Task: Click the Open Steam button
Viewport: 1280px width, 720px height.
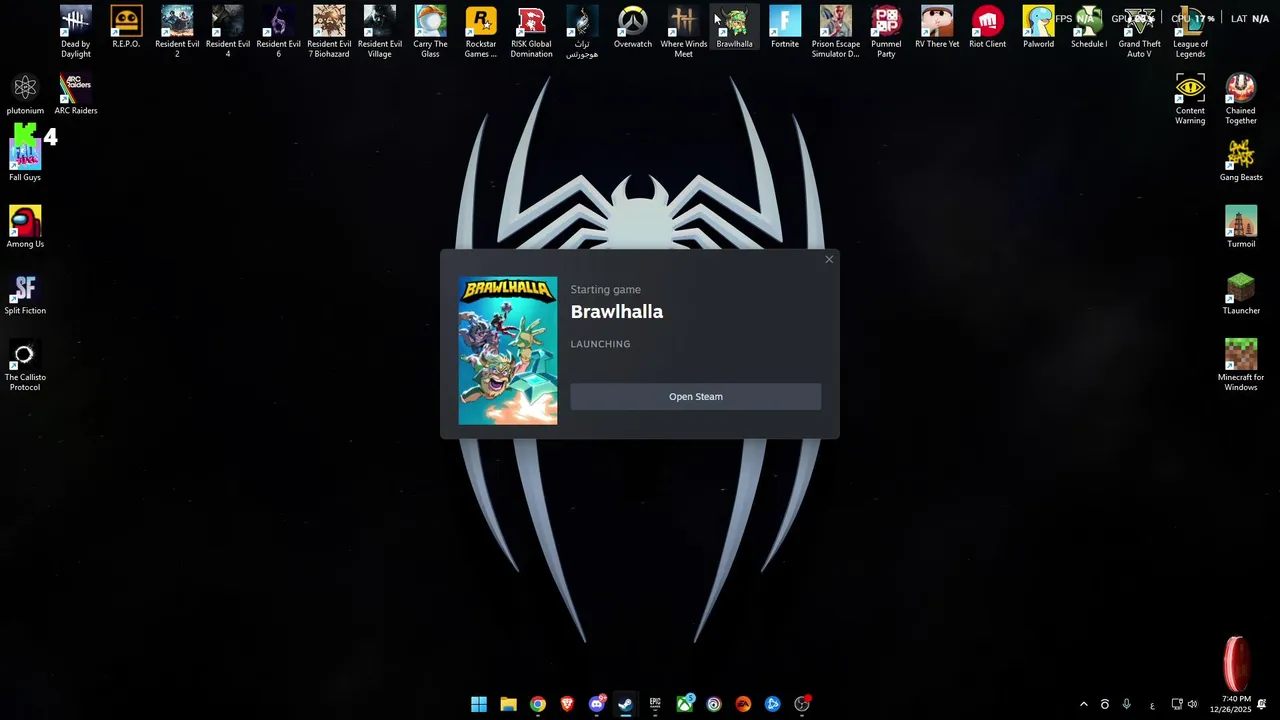Action: 696,397
